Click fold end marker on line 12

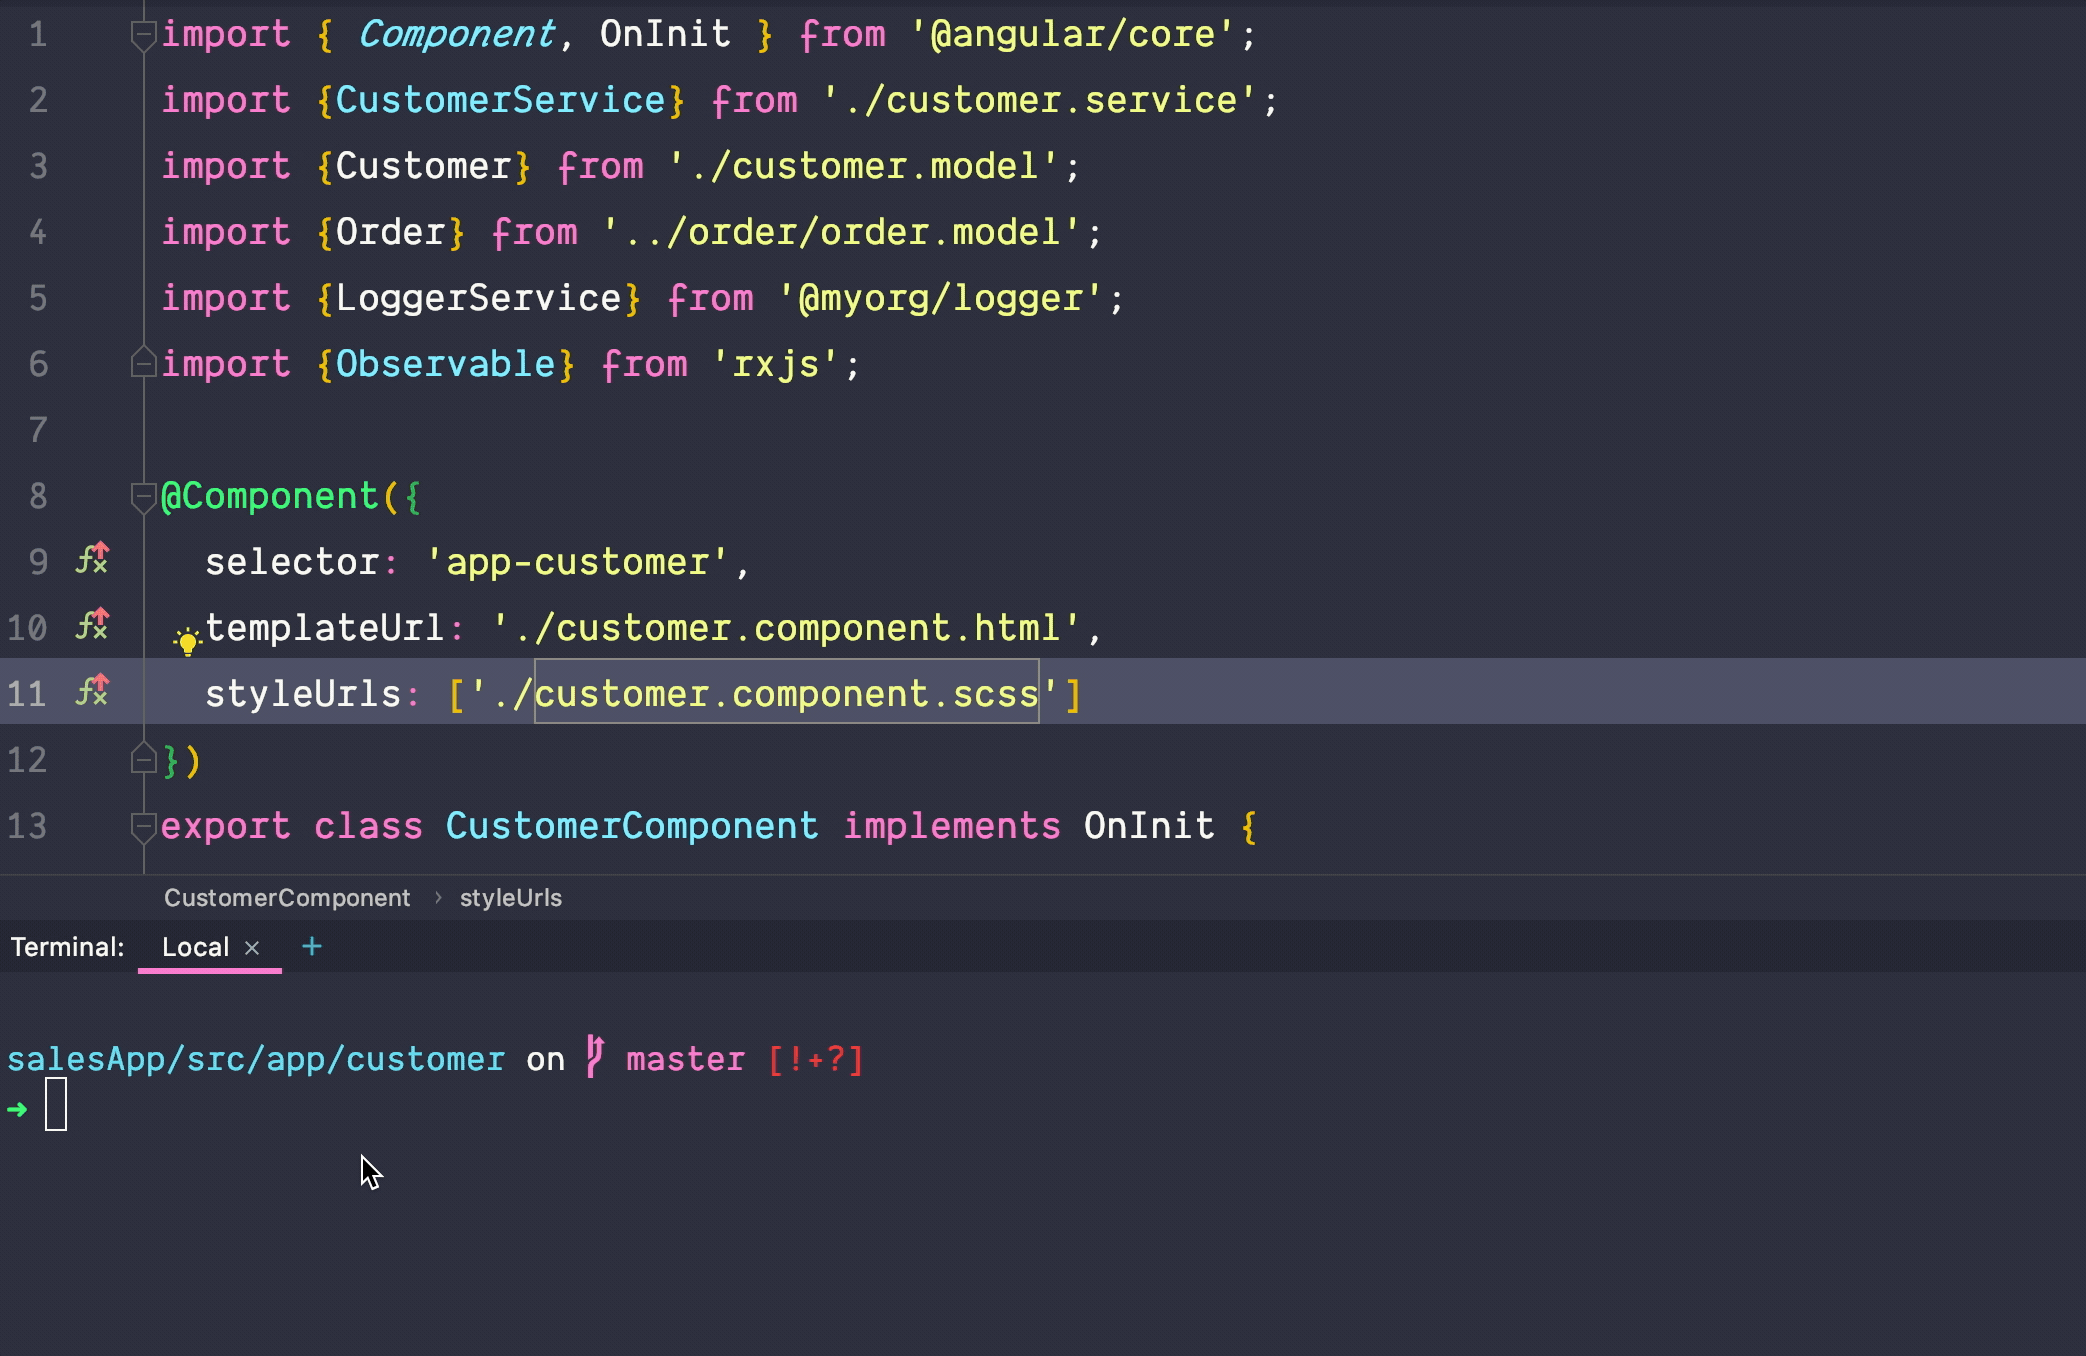143,760
